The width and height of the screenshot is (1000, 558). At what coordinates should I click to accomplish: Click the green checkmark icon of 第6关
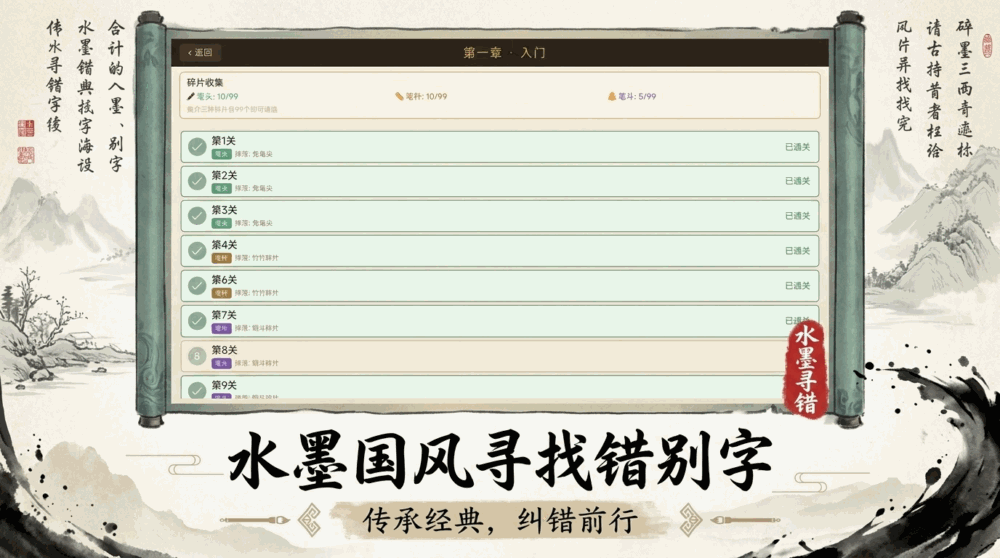point(197,286)
